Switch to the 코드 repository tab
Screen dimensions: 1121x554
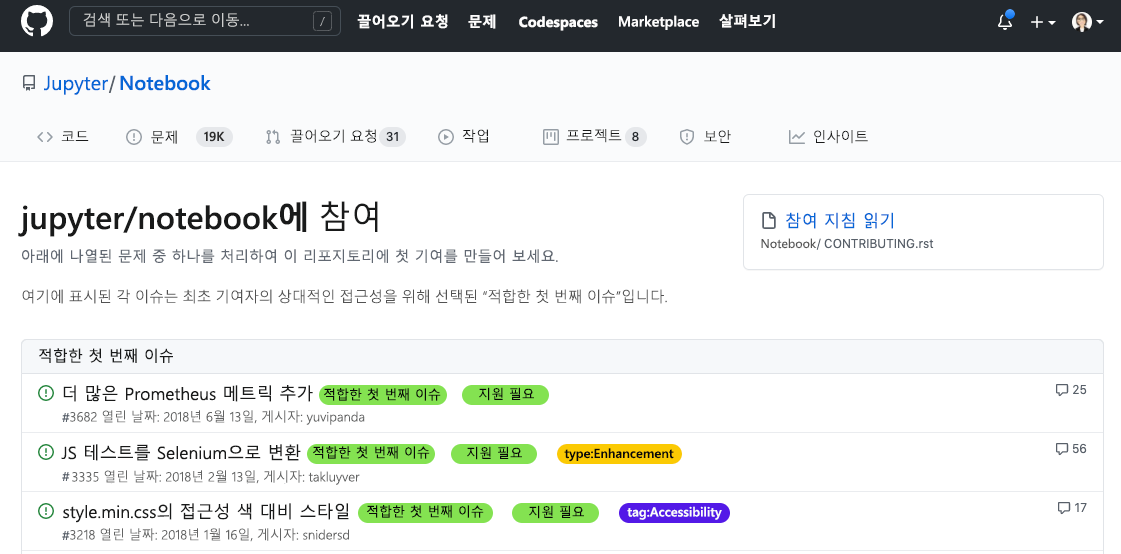pyautogui.click(x=63, y=137)
